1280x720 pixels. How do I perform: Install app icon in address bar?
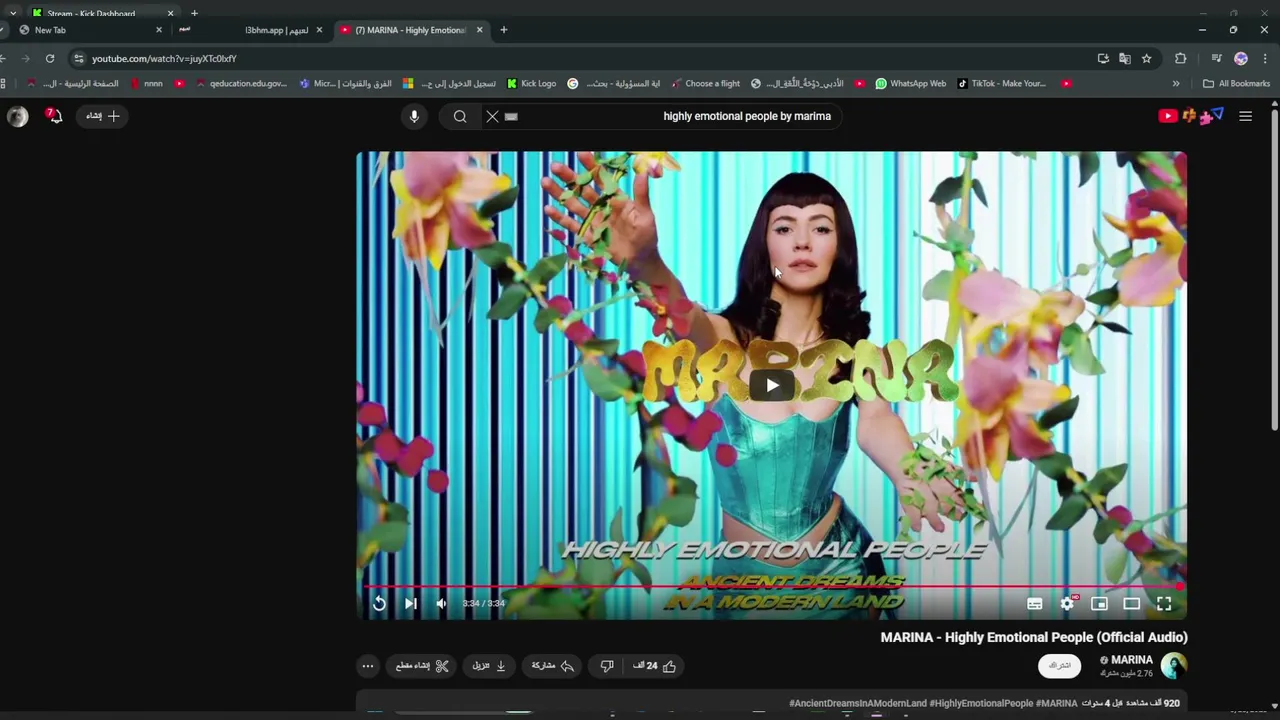1103,58
